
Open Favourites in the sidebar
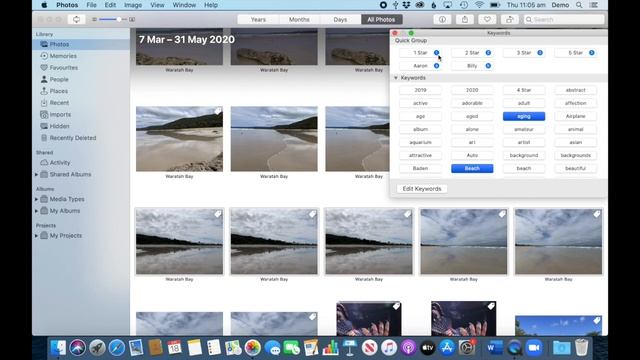63,68
